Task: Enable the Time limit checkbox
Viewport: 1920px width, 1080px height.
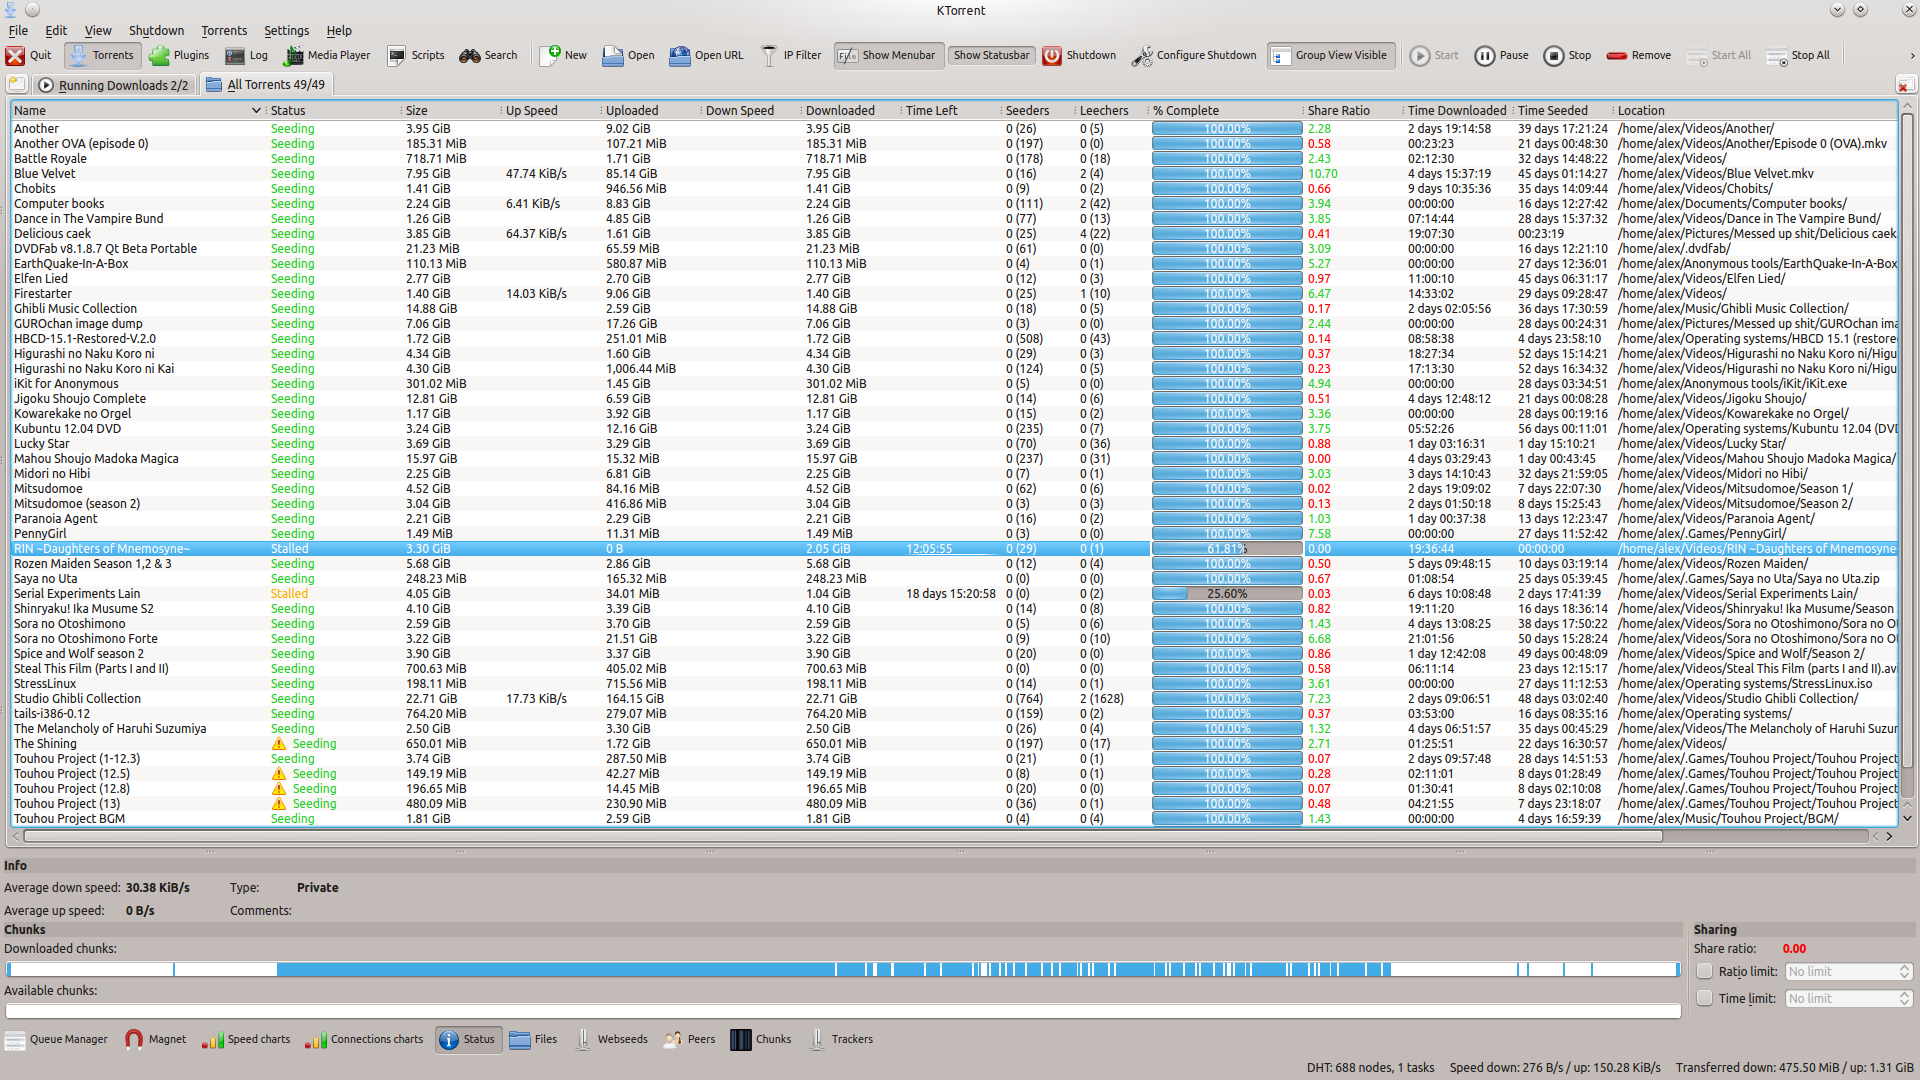Action: [x=1705, y=998]
